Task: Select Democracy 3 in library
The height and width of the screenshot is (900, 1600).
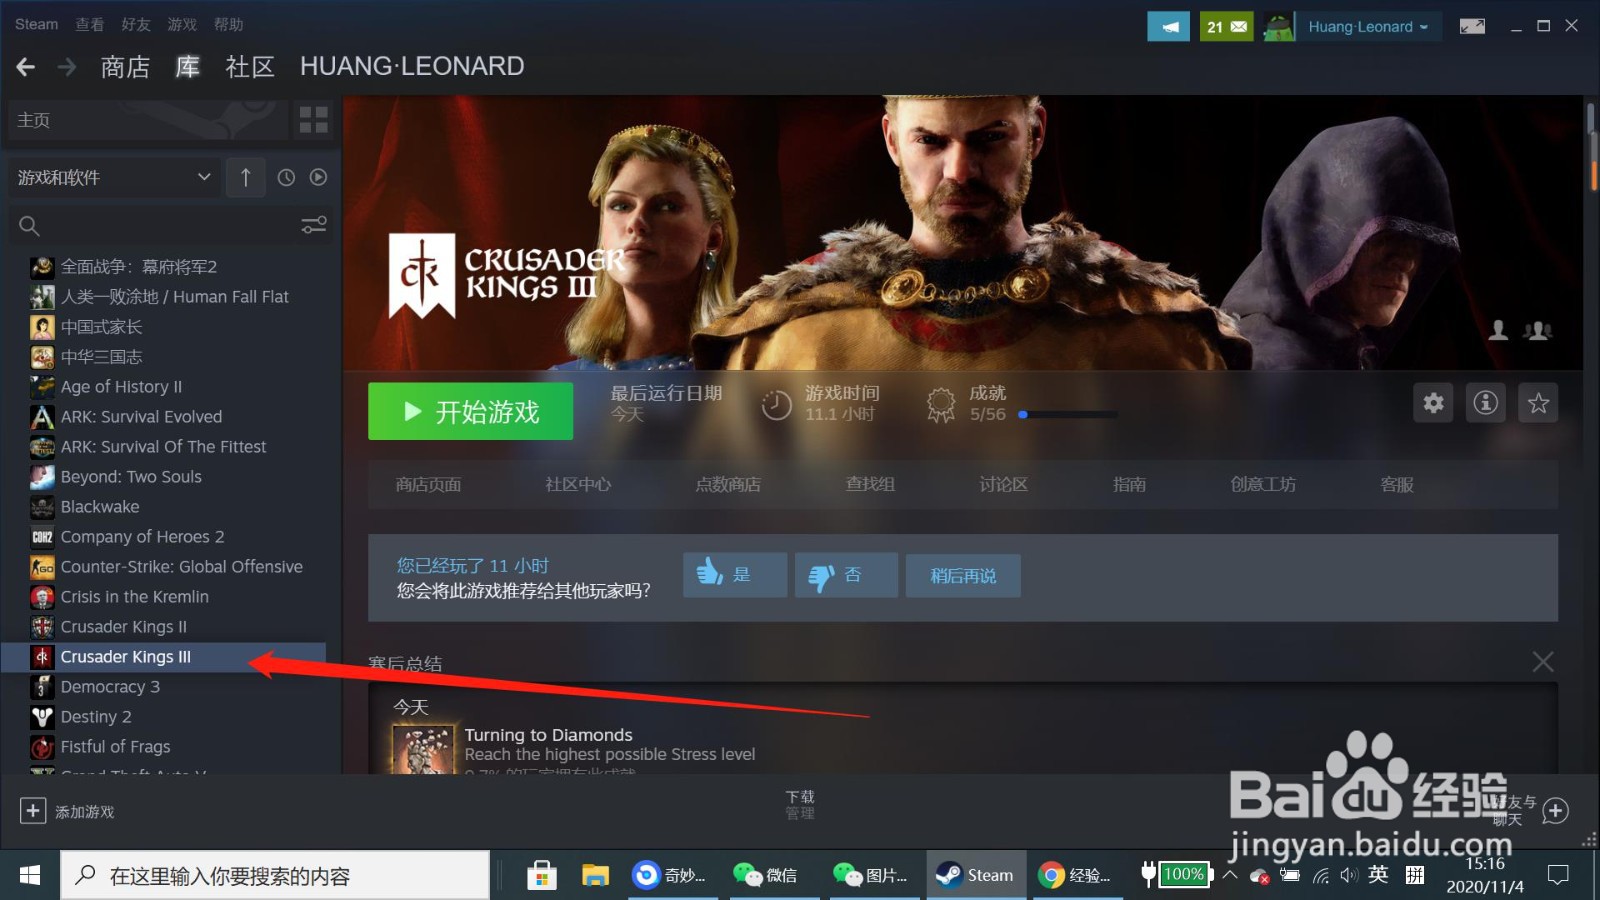Action: coord(164,687)
